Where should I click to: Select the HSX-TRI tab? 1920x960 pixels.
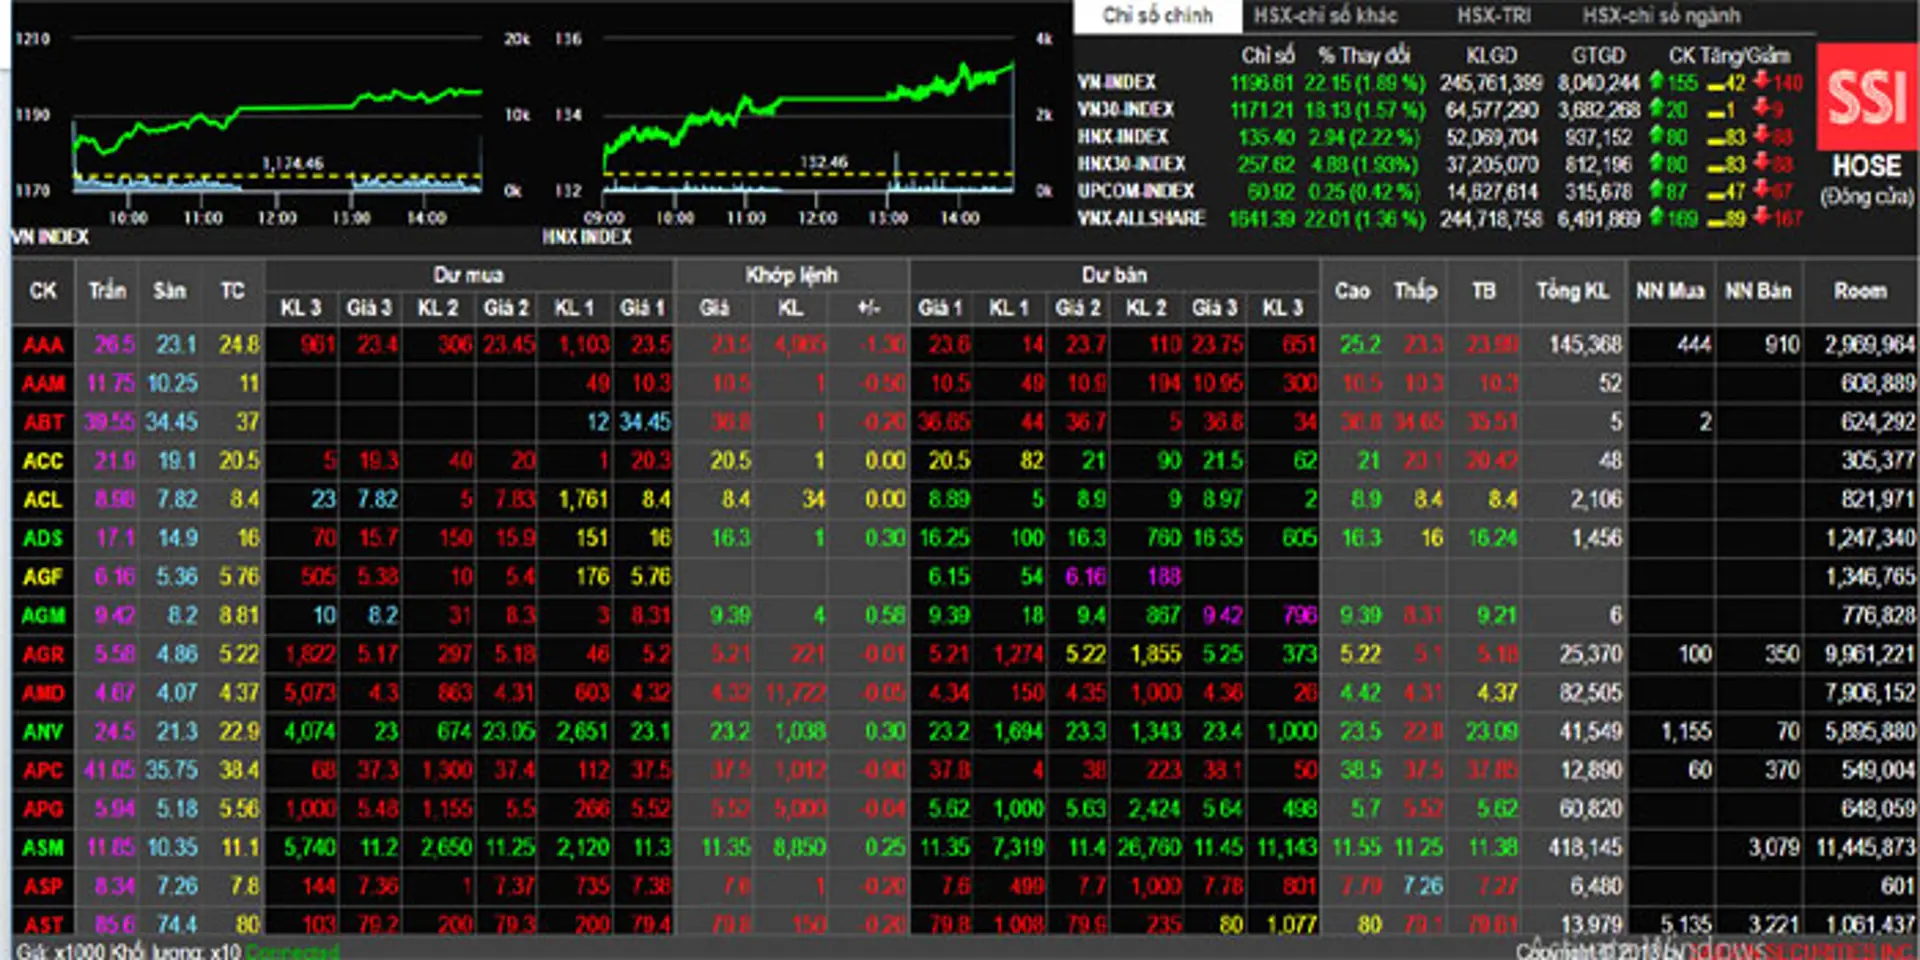point(1493,16)
